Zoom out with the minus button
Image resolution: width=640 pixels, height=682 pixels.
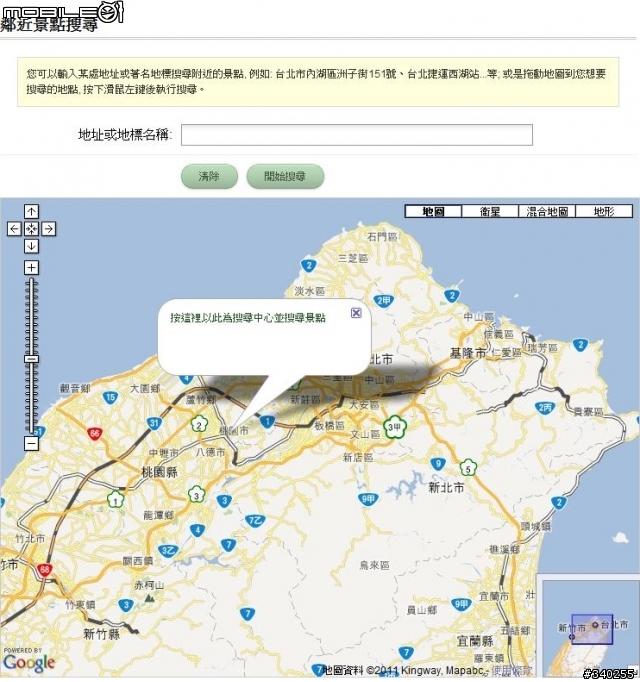31,444
